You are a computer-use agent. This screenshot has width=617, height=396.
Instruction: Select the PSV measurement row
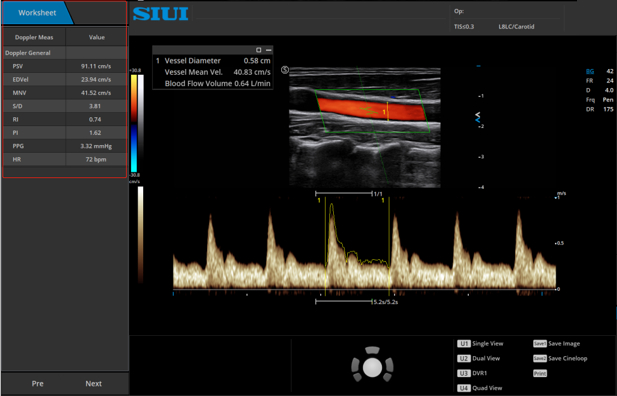tap(65, 66)
